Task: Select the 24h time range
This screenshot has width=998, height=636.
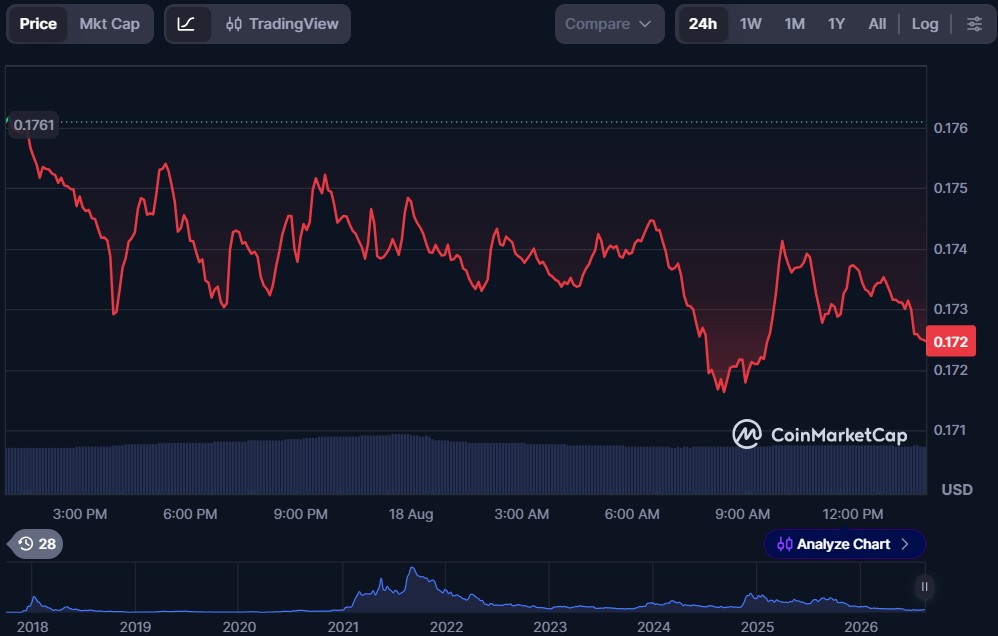Action: [x=703, y=24]
